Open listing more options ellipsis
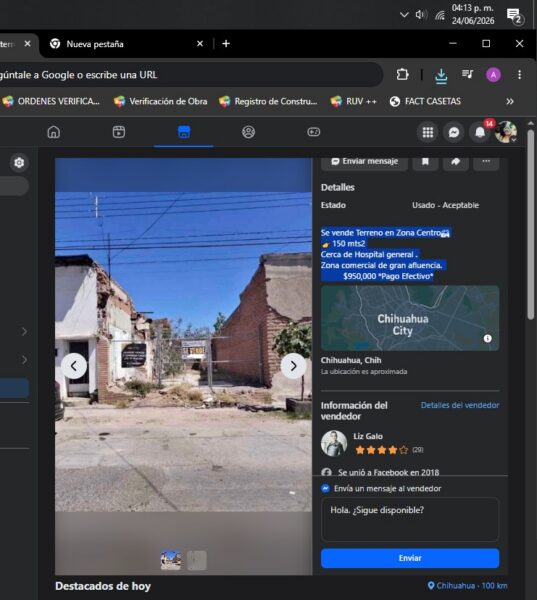 [x=486, y=162]
